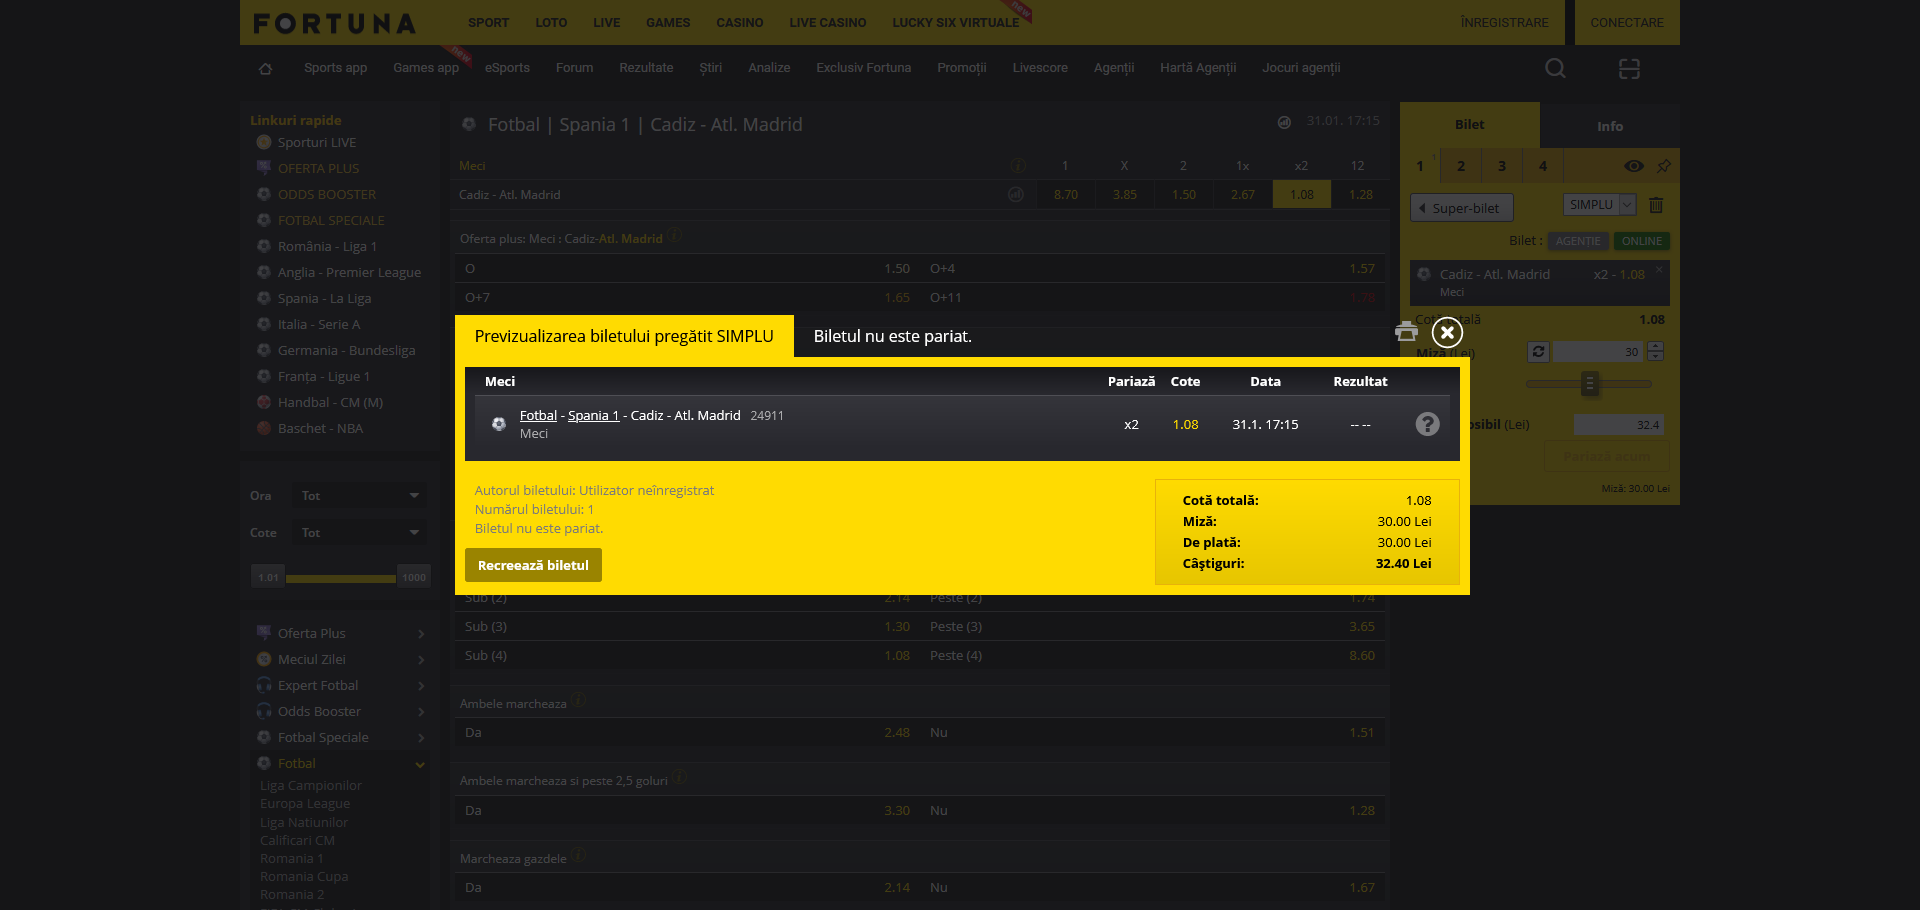Click the Super-bilet button
The width and height of the screenshot is (1920, 910).
click(x=1461, y=208)
